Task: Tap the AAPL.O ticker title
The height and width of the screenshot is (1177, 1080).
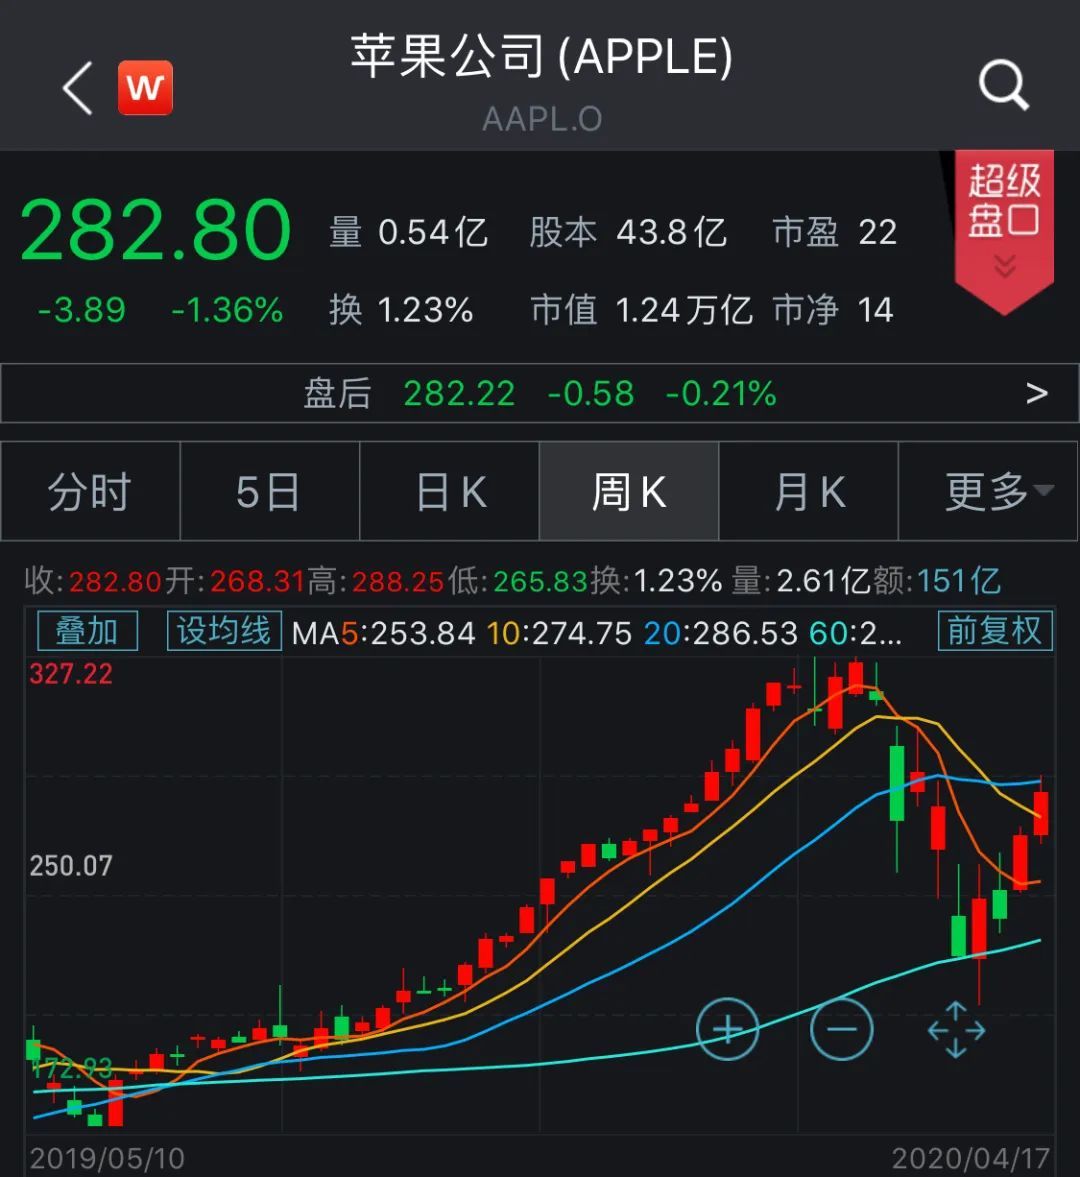Action: pyautogui.click(x=541, y=119)
